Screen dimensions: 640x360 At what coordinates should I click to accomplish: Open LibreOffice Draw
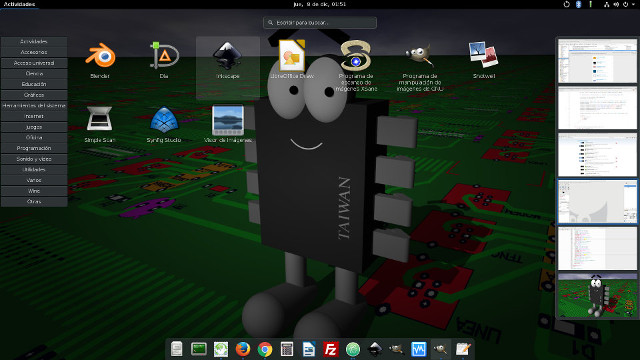292,60
